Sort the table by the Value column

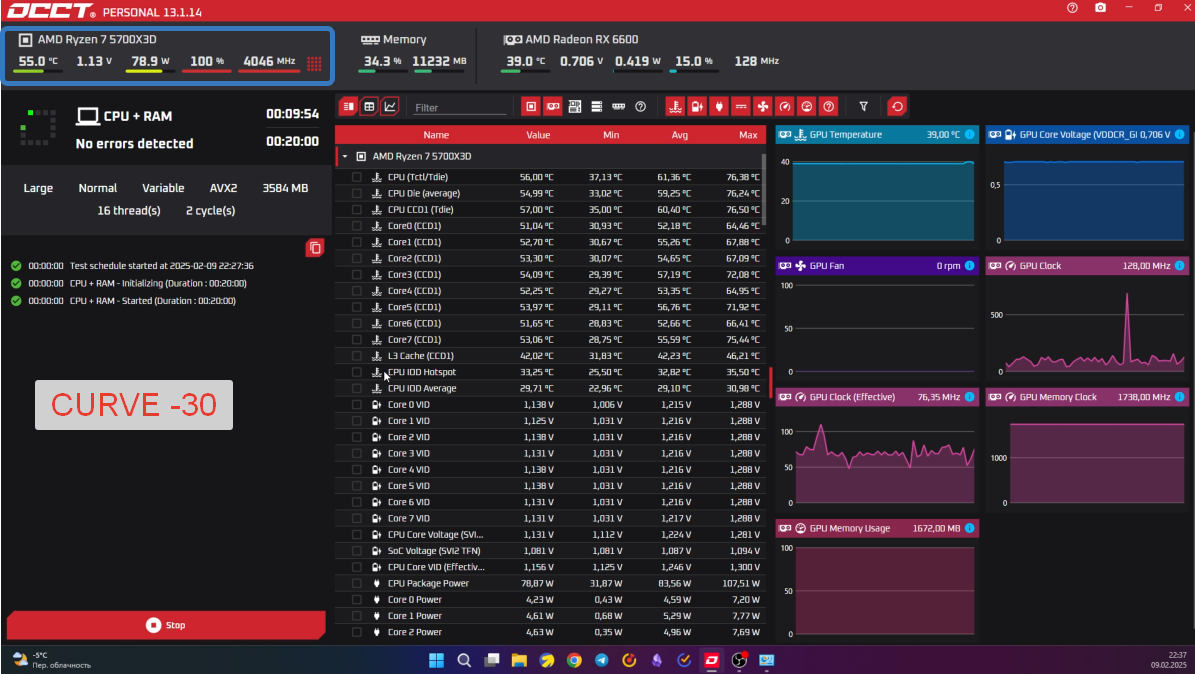tap(538, 135)
